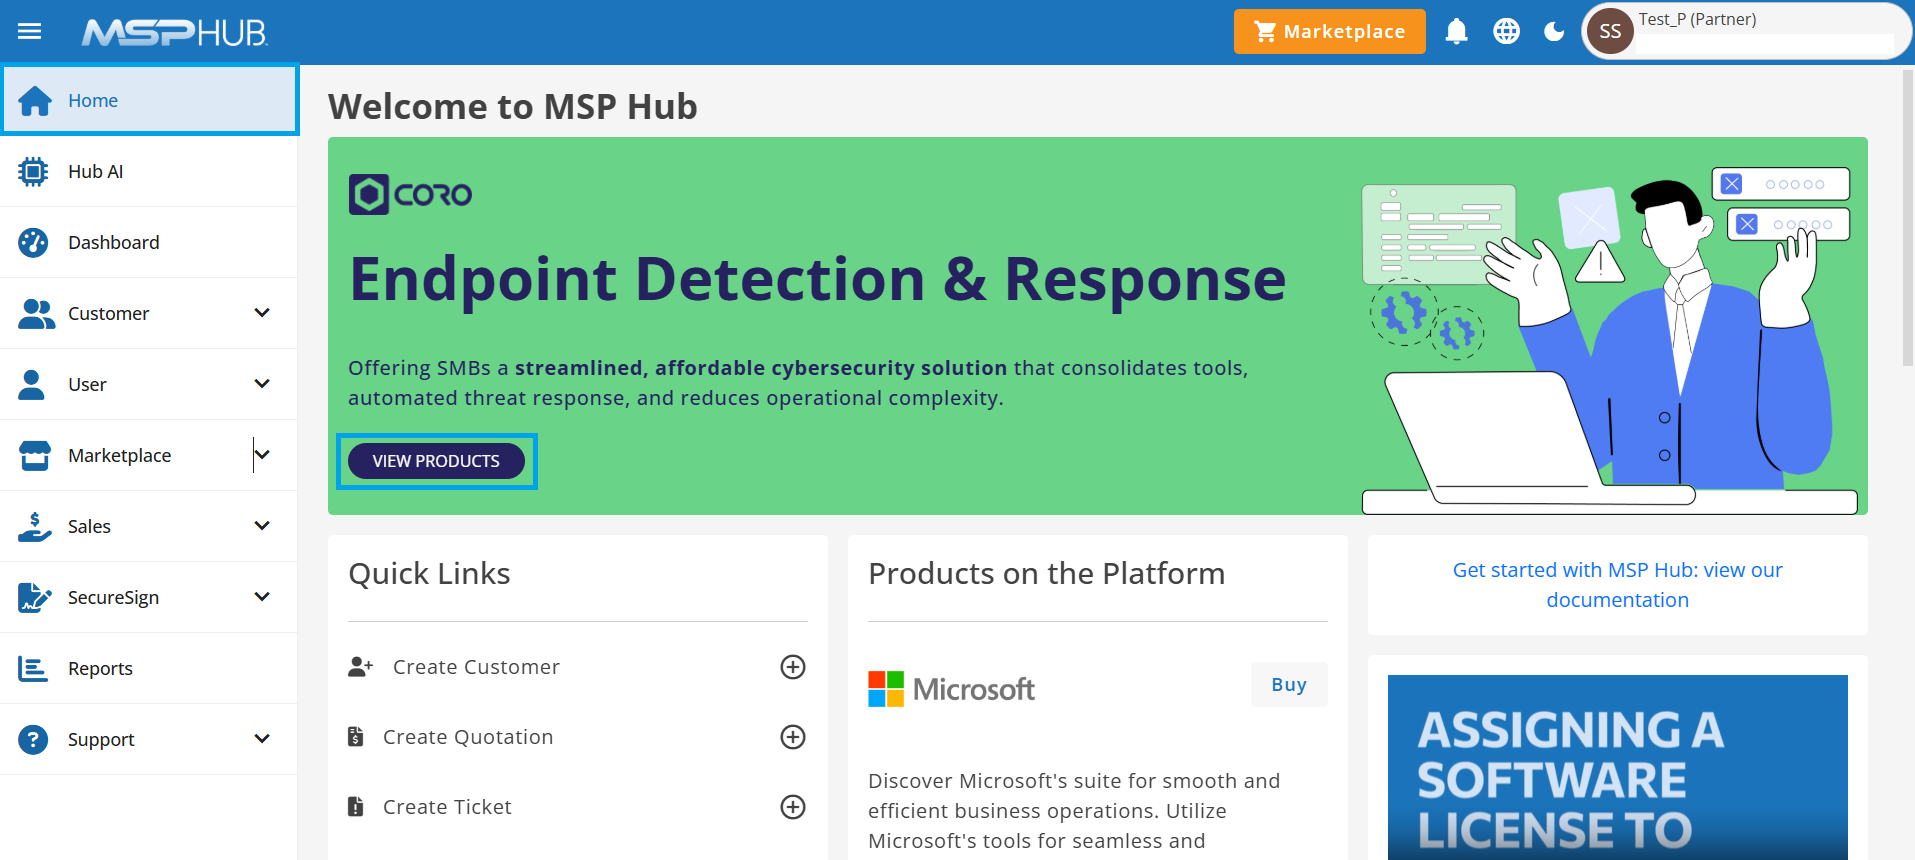Expand the sidebar Marketplace chevron
The height and width of the screenshot is (860, 1915).
[x=262, y=455]
